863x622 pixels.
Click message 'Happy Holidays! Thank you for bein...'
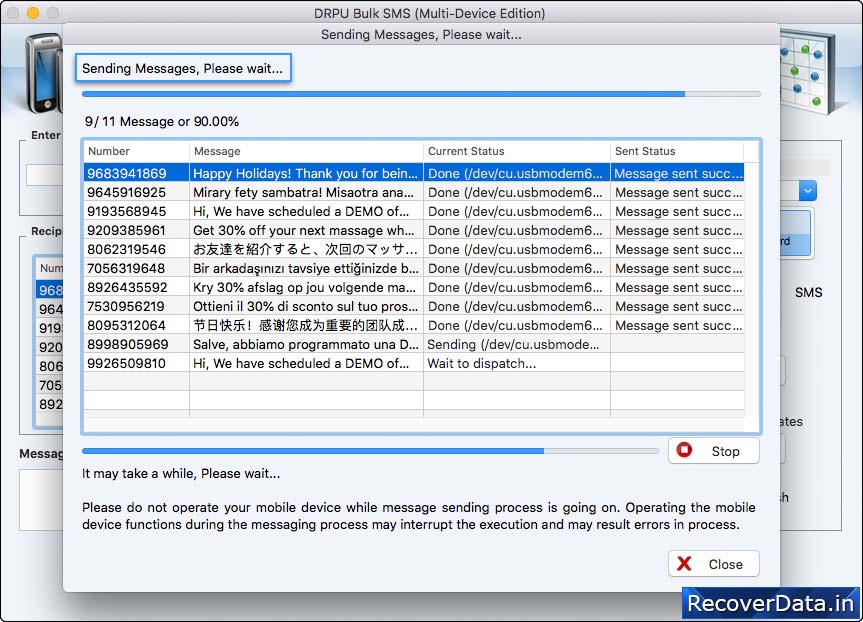pyautogui.click(x=305, y=173)
